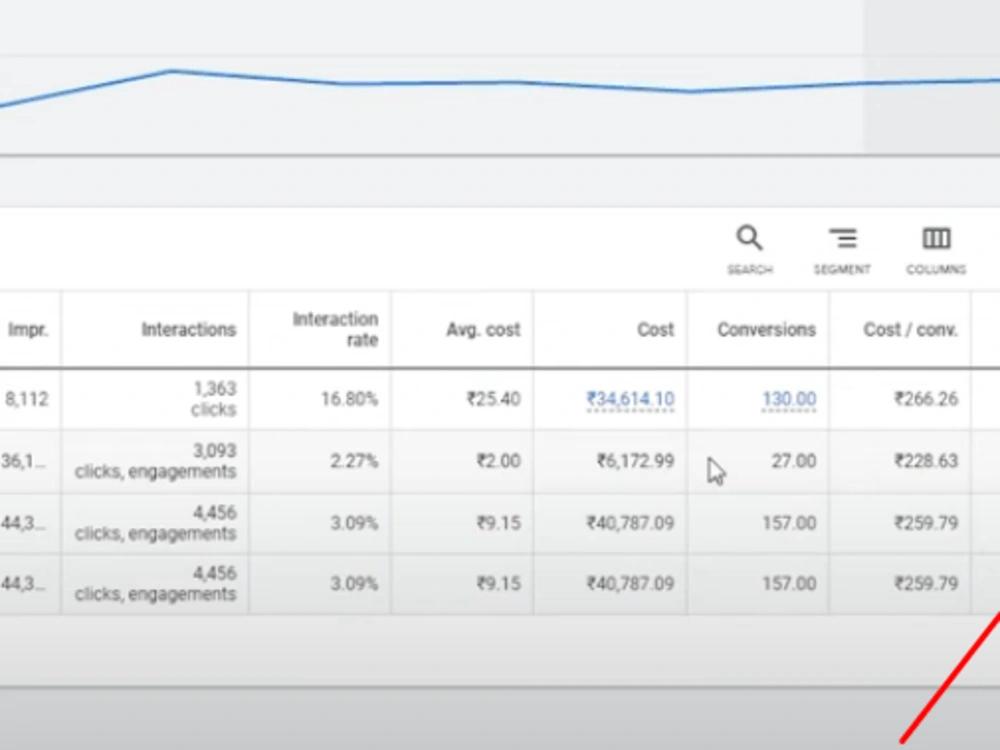Image resolution: width=1000 pixels, height=750 pixels.
Task: Select the 2.27% interaction rate cell
Action: coord(320,461)
